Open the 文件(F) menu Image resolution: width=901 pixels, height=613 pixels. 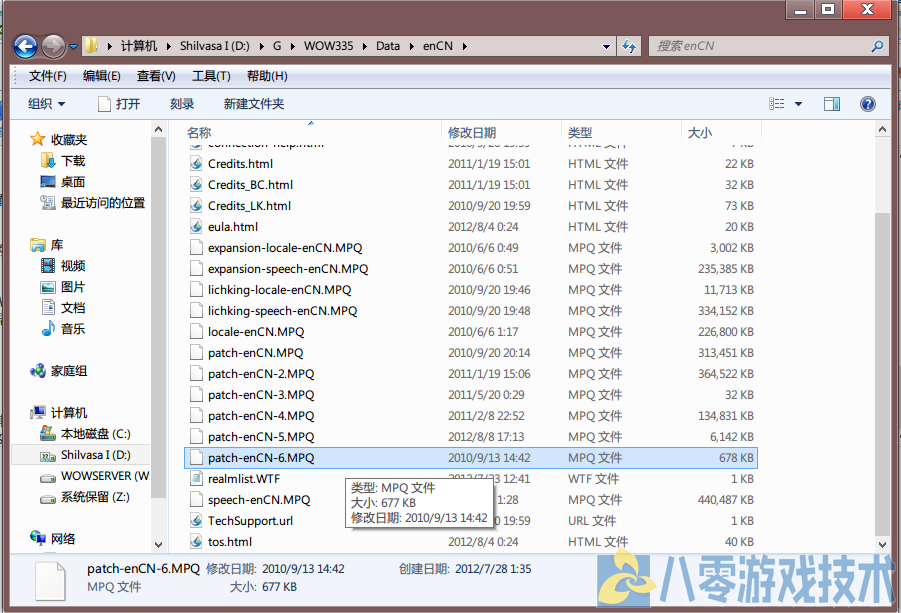[47, 76]
